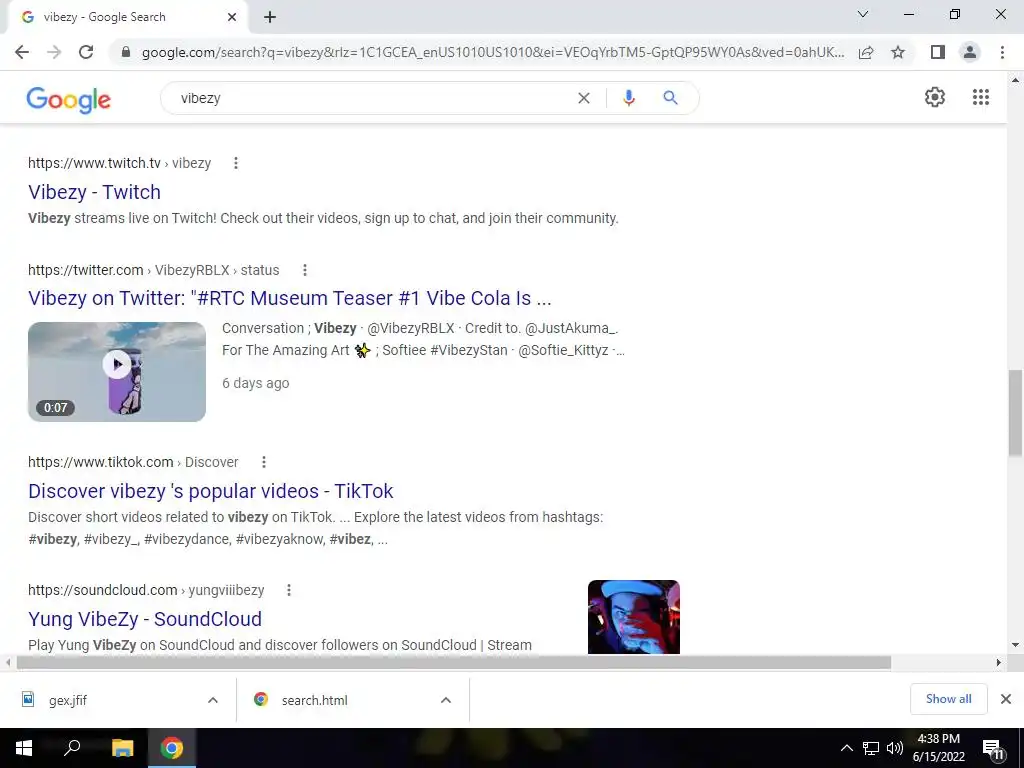Click the tiktok.com › Discover URL text

[133, 462]
